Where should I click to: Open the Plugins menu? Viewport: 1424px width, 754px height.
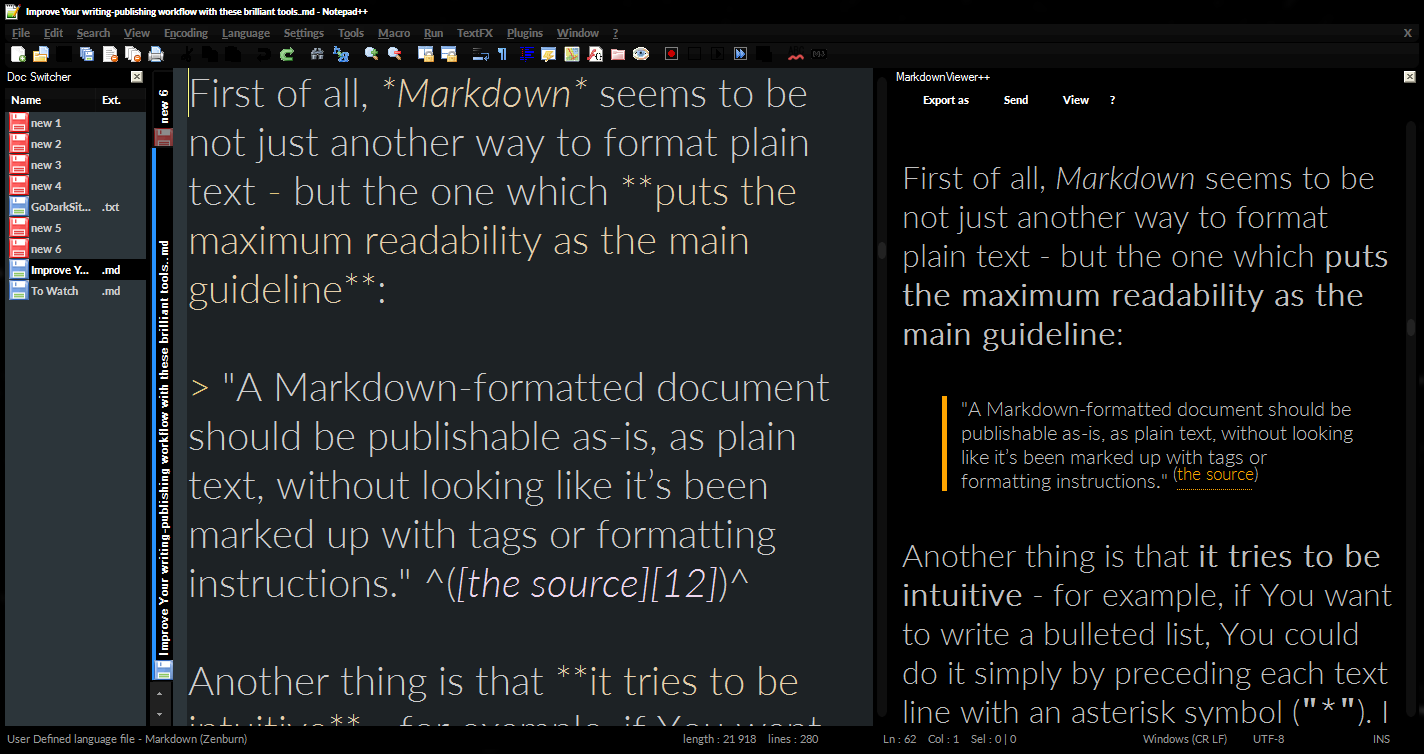click(x=524, y=33)
